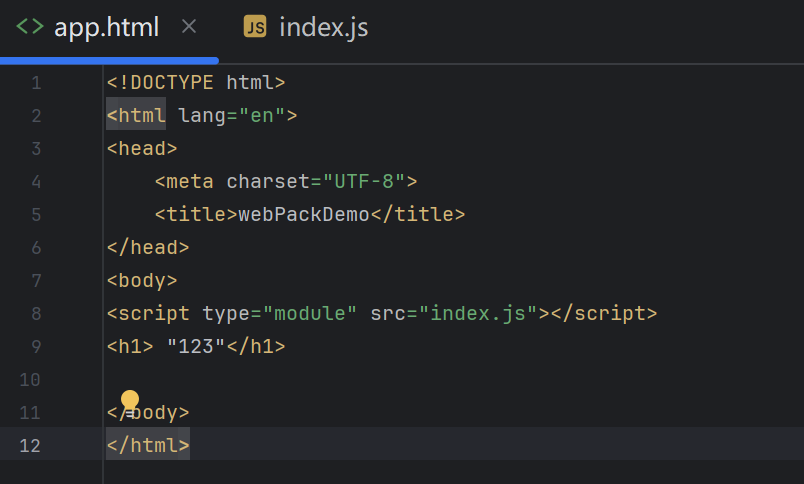Click the closing </script> tag
Screen dimensions: 804x484
[604, 313]
